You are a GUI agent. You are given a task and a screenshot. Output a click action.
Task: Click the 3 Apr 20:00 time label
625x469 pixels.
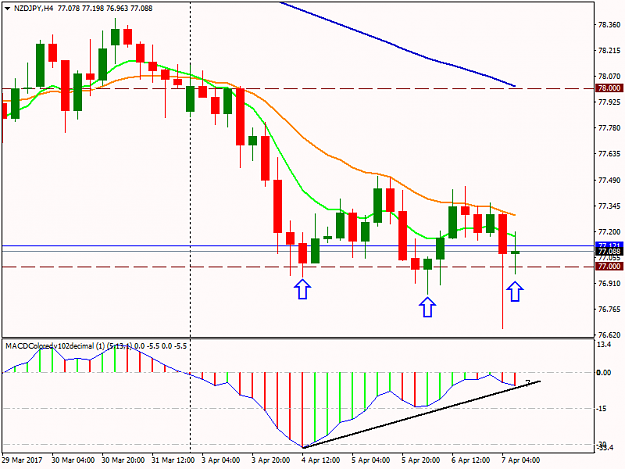pos(271,460)
